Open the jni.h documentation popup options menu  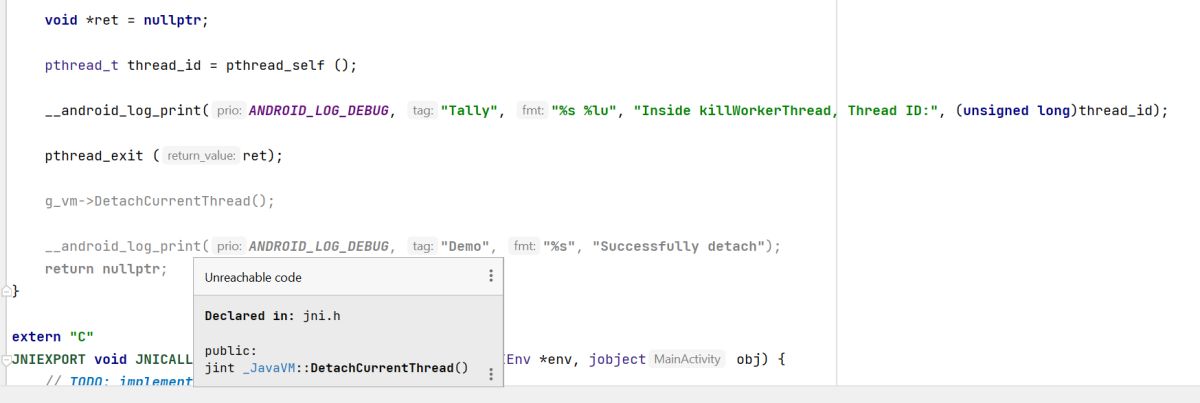pos(490,374)
